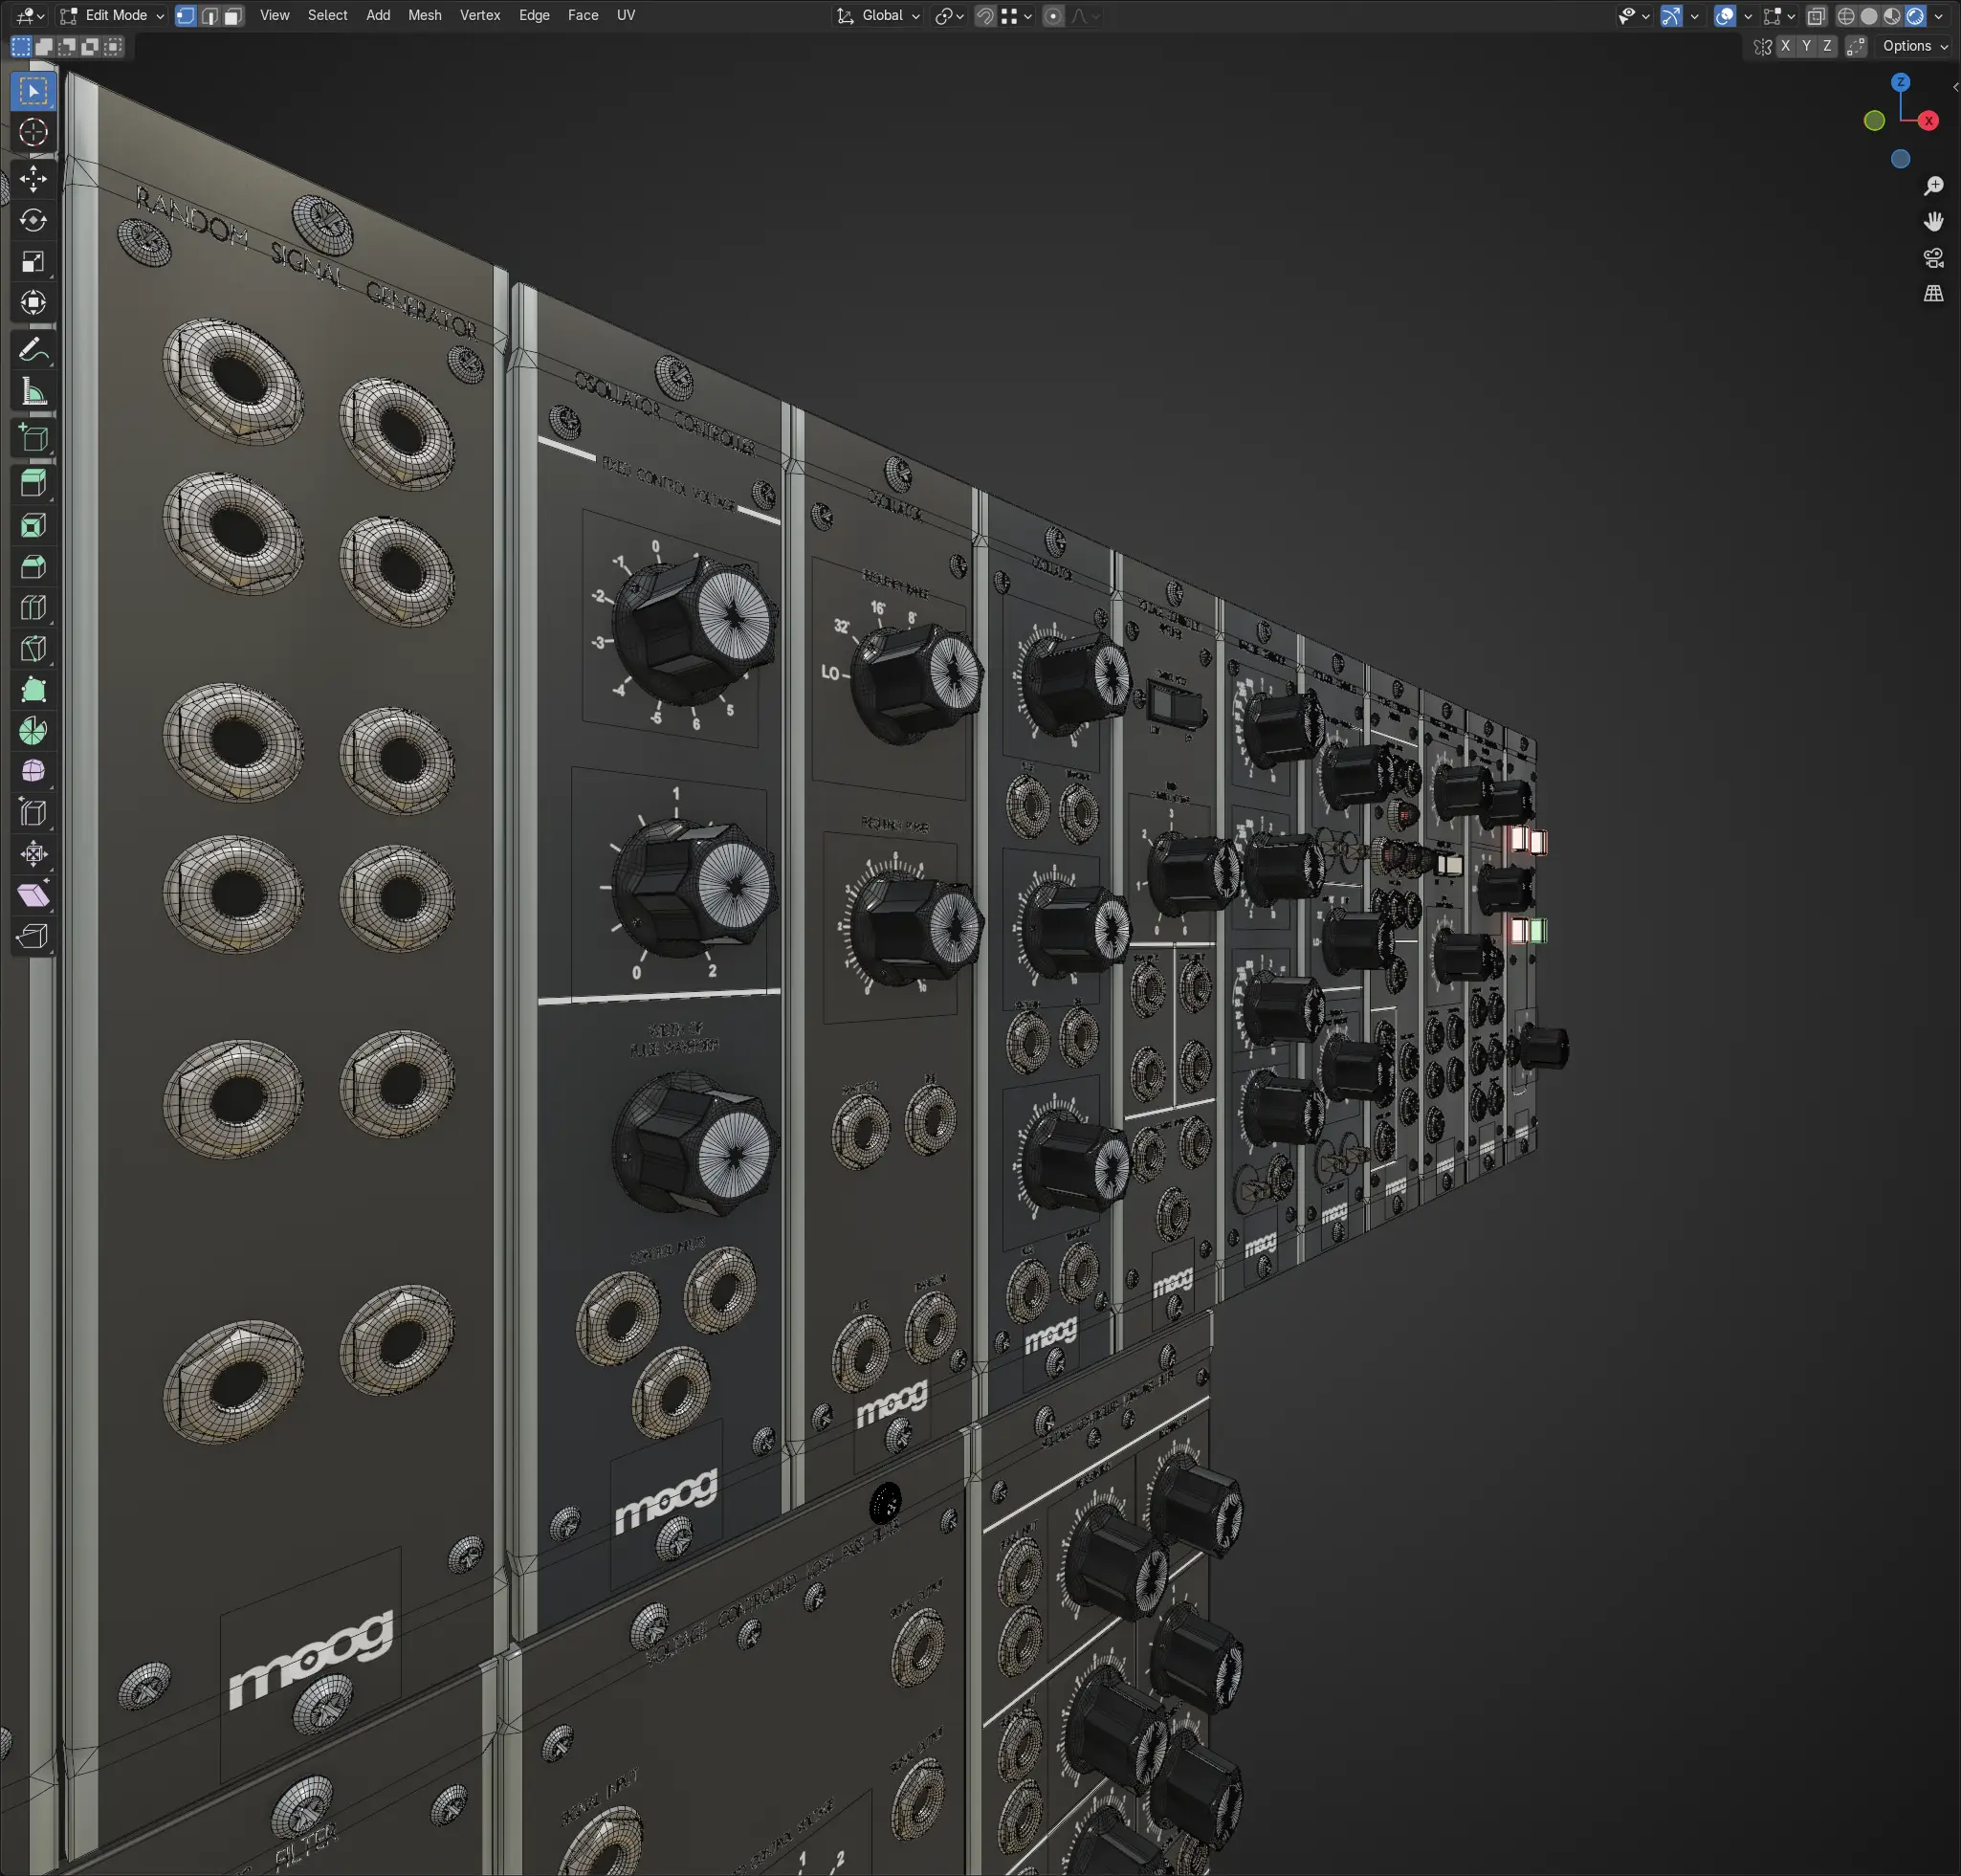Click the green Y axis gizmo
The width and height of the screenshot is (1961, 1876).
tap(1874, 121)
